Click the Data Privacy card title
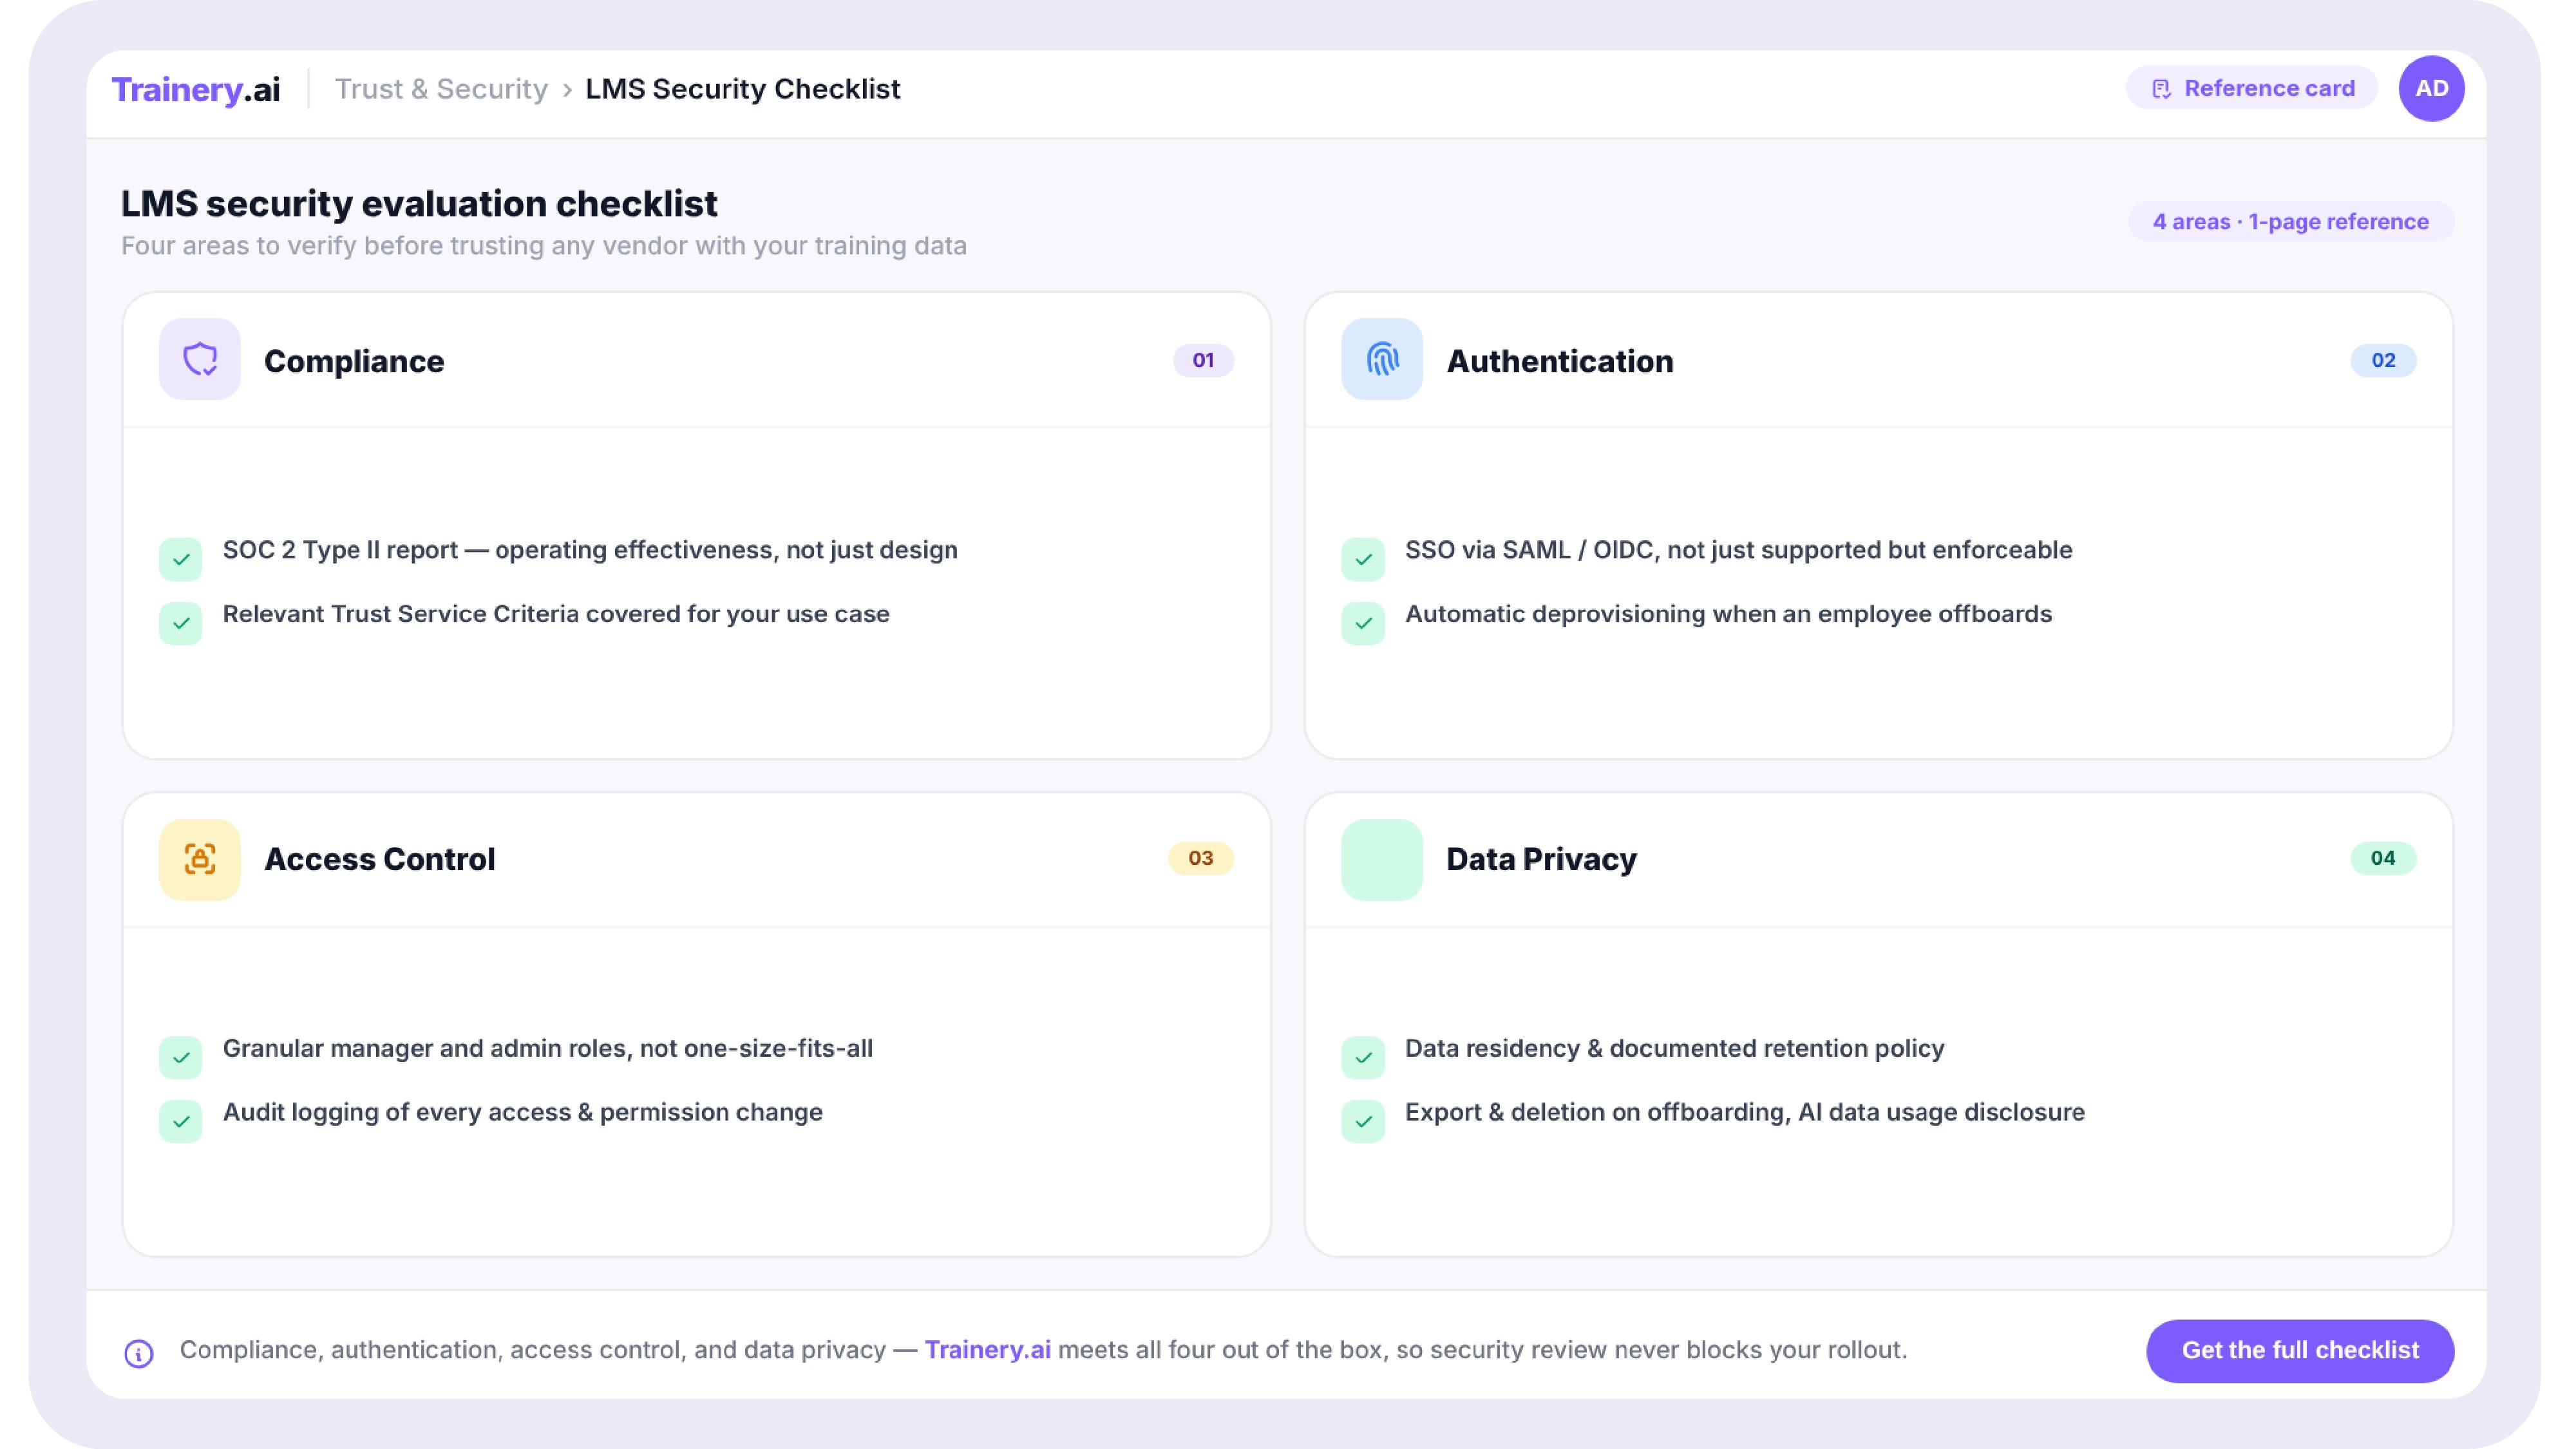Viewport: 2576px width, 1449px height. (1541, 859)
